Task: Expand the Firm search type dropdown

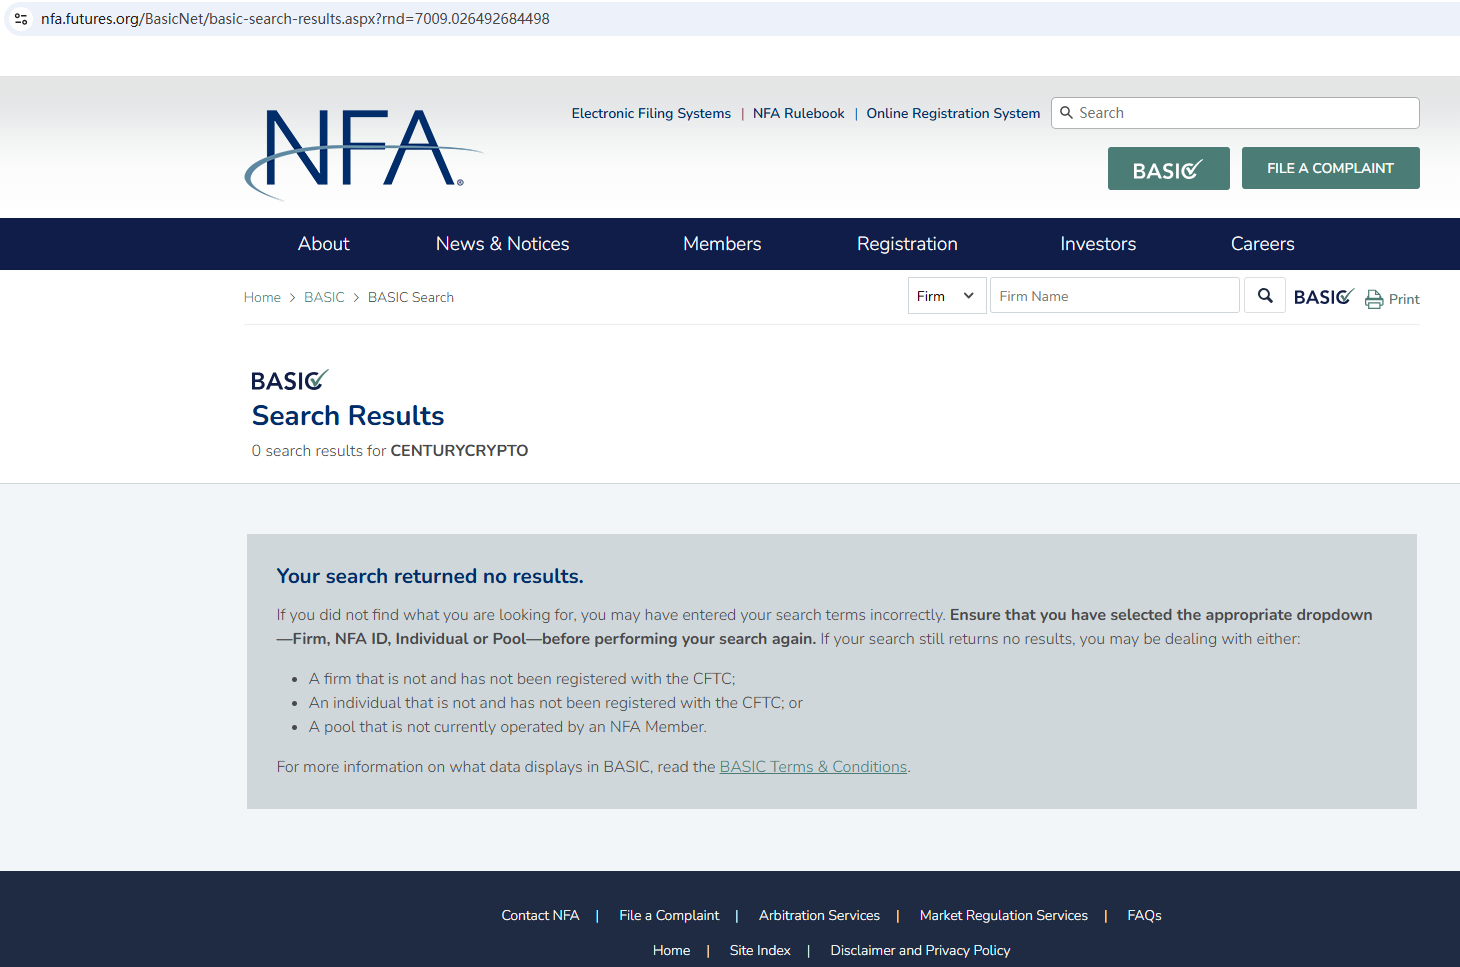Action: [x=946, y=296]
